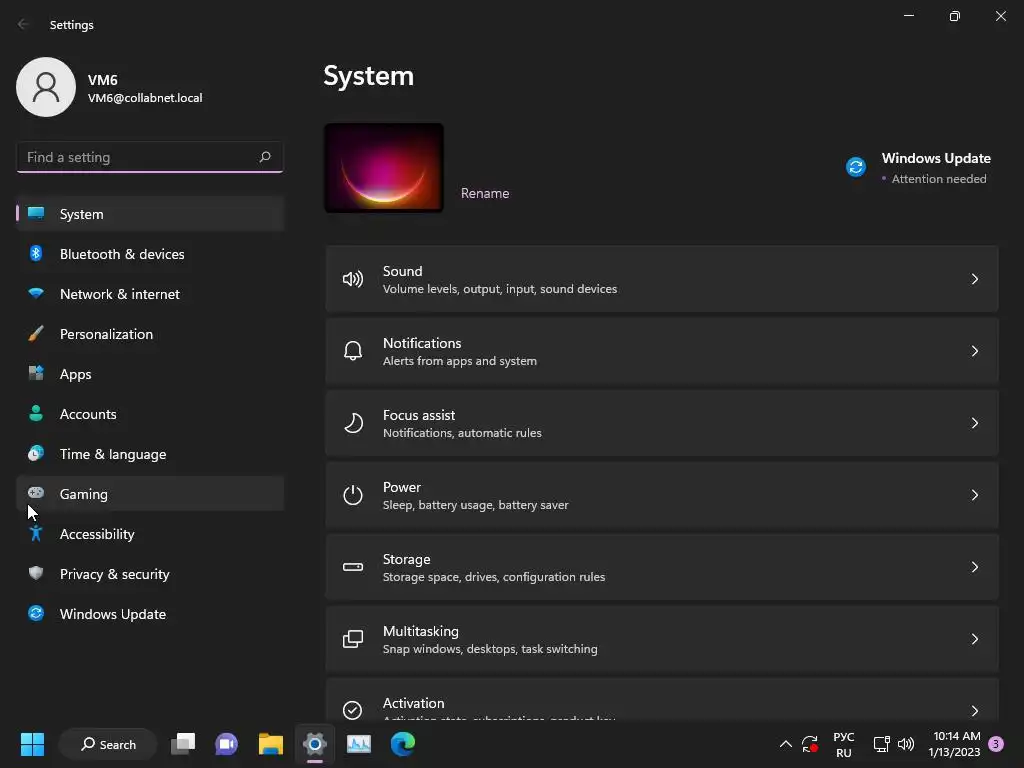Image resolution: width=1024 pixels, height=768 pixels.
Task: Click the Find a setting search box
Action: tap(150, 157)
